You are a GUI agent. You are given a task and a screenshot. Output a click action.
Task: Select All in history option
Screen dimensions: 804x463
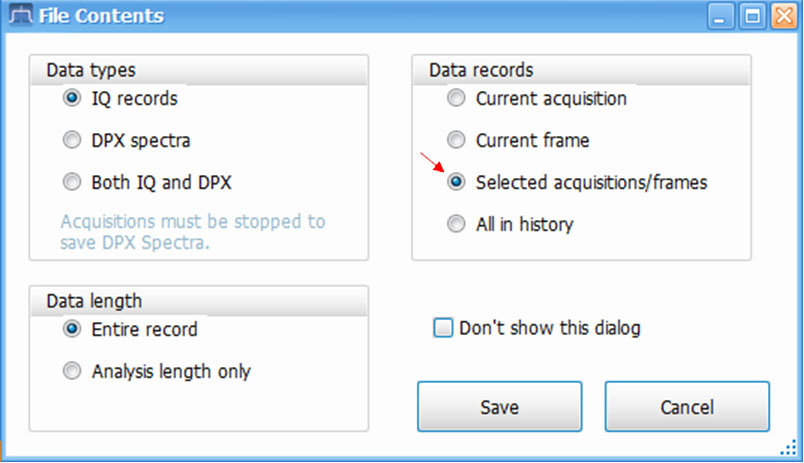pos(456,225)
